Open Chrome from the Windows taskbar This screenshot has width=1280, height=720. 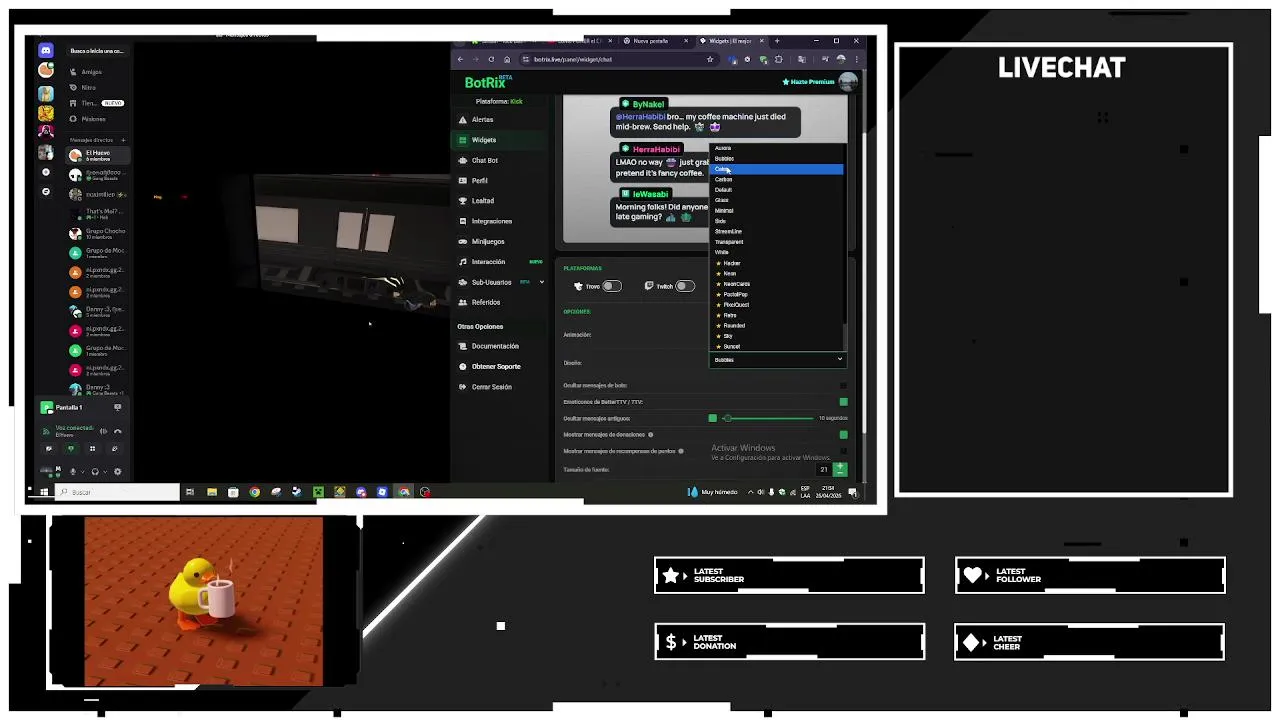click(x=254, y=492)
